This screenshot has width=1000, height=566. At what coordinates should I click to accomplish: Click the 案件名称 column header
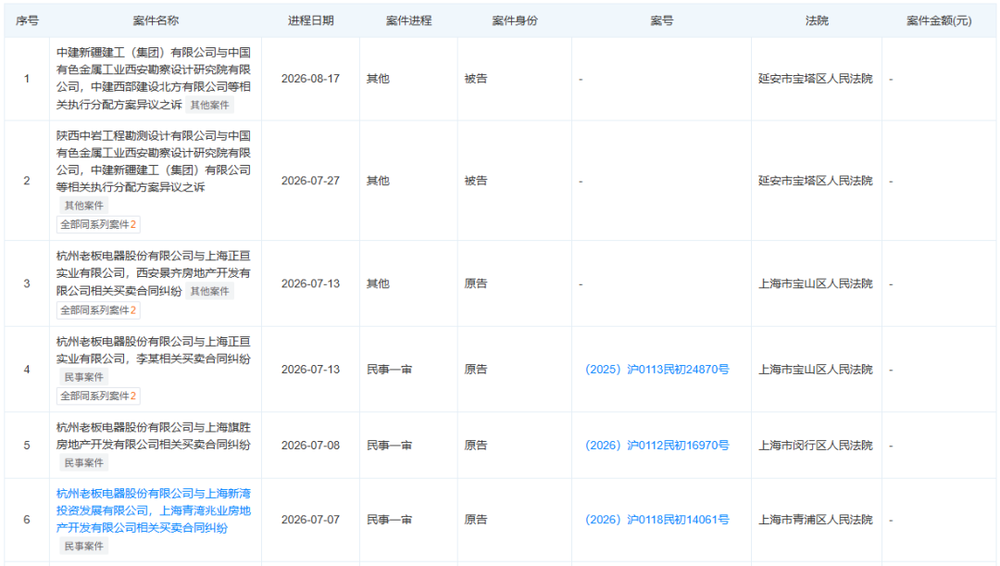click(x=156, y=20)
